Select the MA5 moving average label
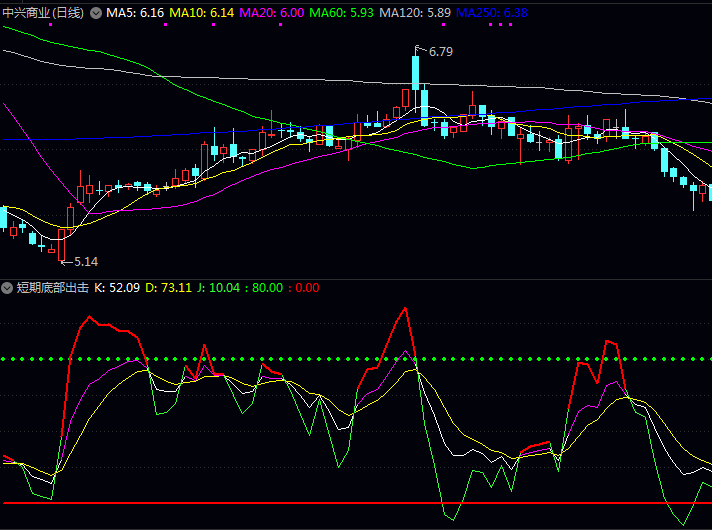Image resolution: width=712 pixels, height=530 pixels. [135, 13]
